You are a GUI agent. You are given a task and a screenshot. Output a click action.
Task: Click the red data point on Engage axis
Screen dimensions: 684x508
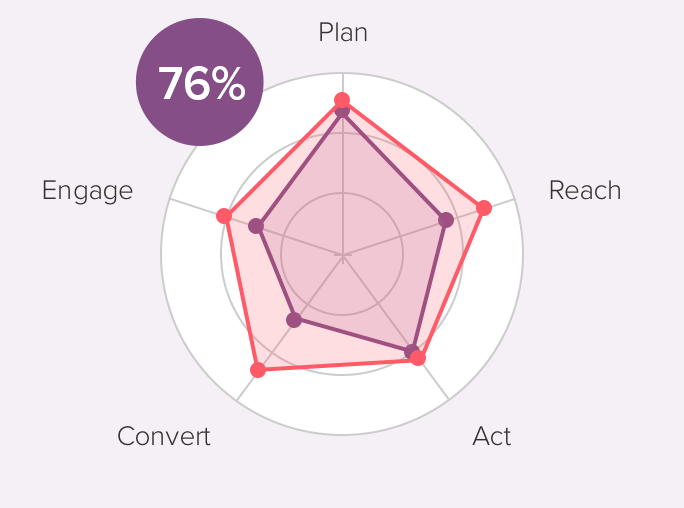coord(224,216)
